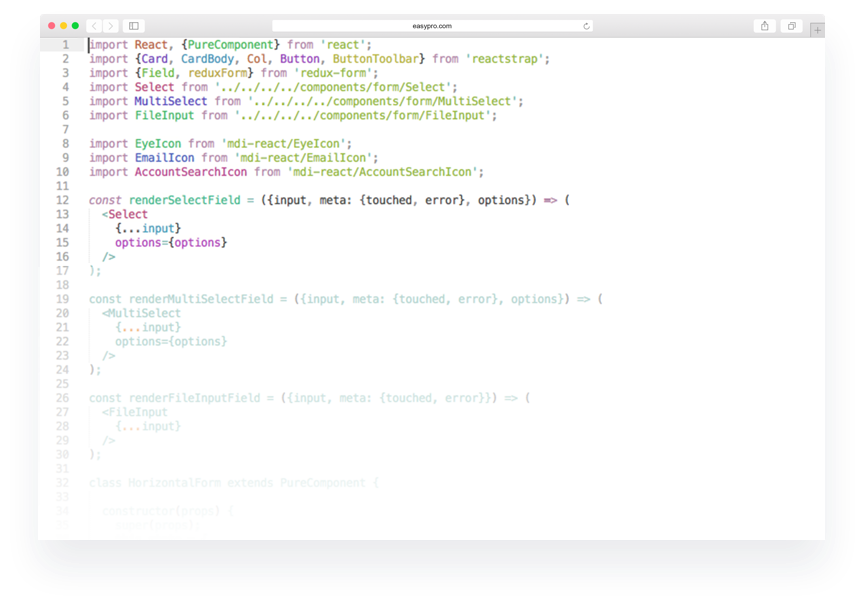Open the Share menu icon
The image size is (865, 606).
click(765, 25)
